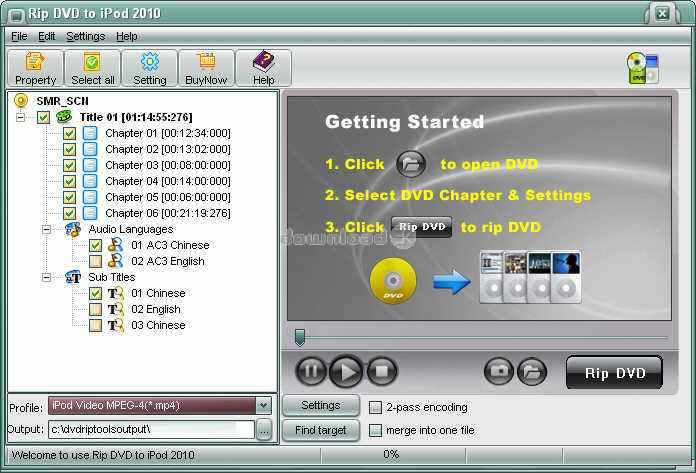Screen dimensions: 696x473
Task: Click the Chapter 06 page icon
Action: [90, 213]
